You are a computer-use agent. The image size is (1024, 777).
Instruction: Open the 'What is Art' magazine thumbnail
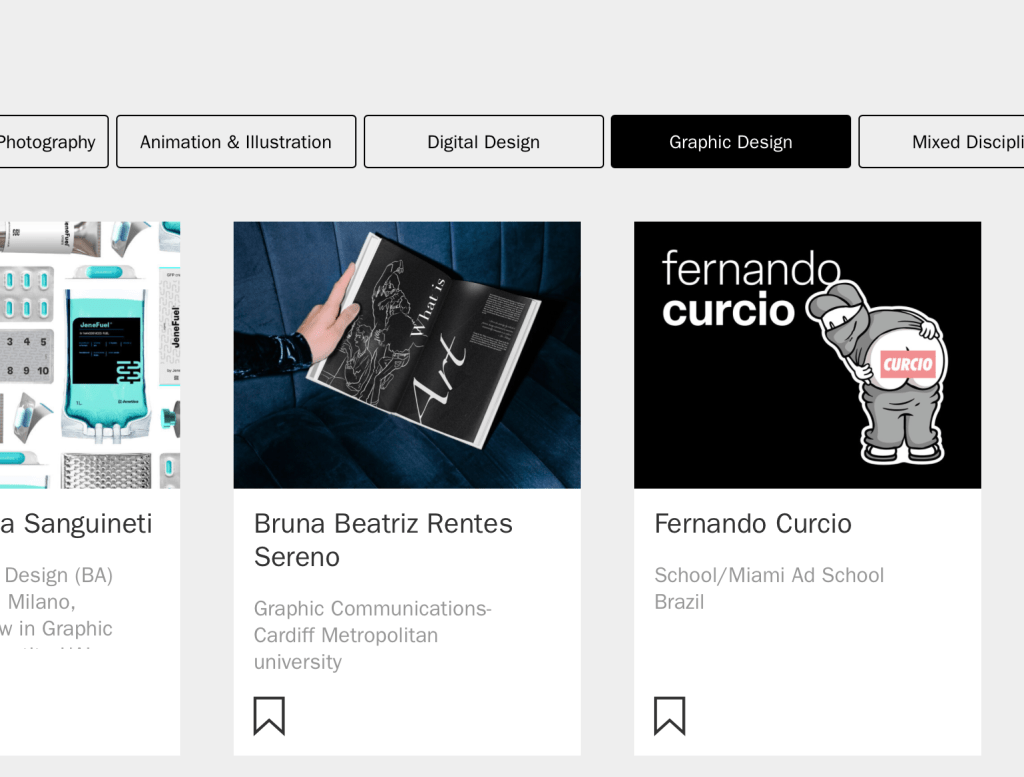[x=406, y=354]
